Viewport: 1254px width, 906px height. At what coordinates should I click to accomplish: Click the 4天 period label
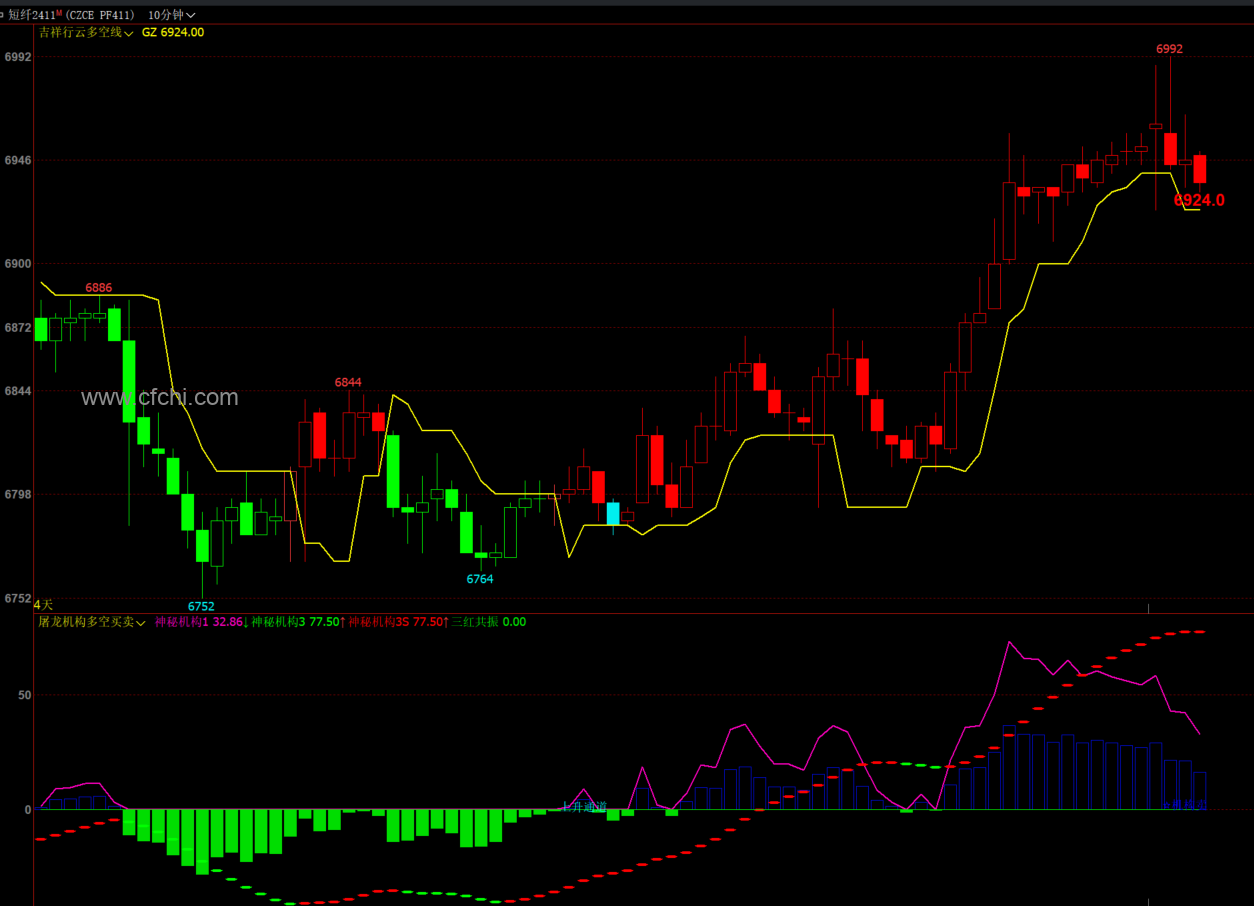click(x=44, y=605)
